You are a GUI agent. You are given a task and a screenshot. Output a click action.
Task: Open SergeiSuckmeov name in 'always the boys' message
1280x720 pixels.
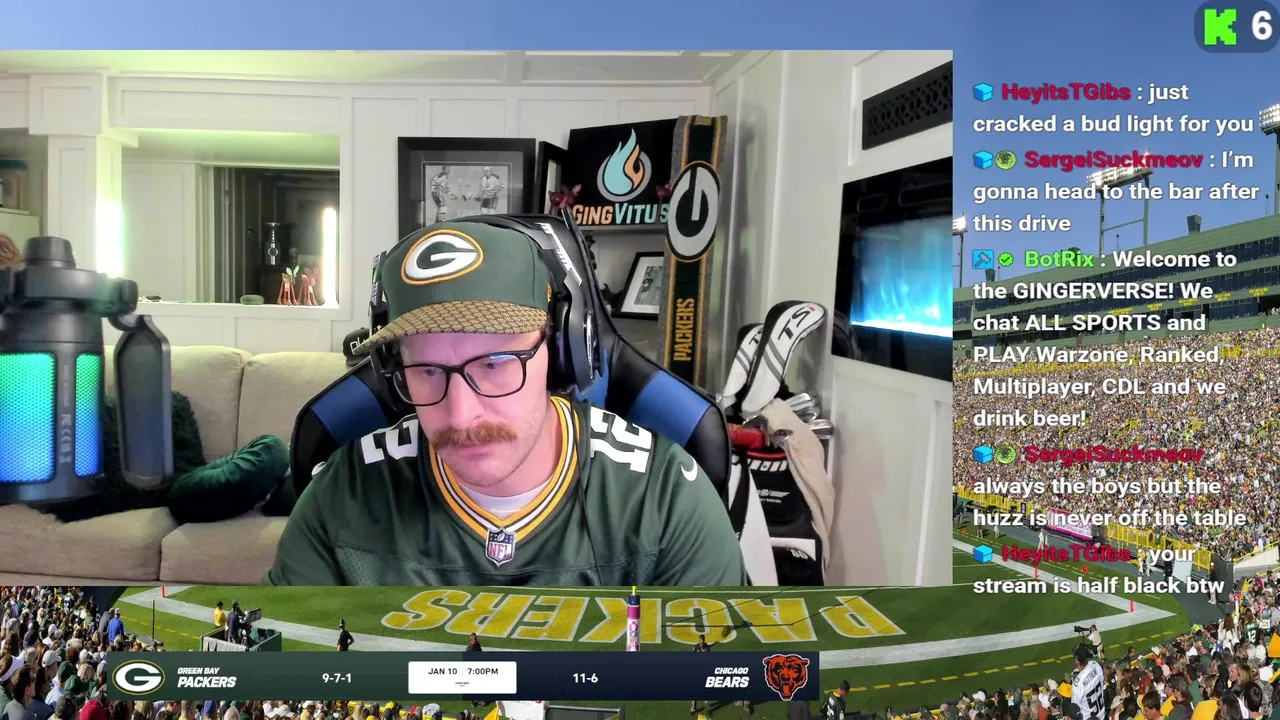(1114, 455)
